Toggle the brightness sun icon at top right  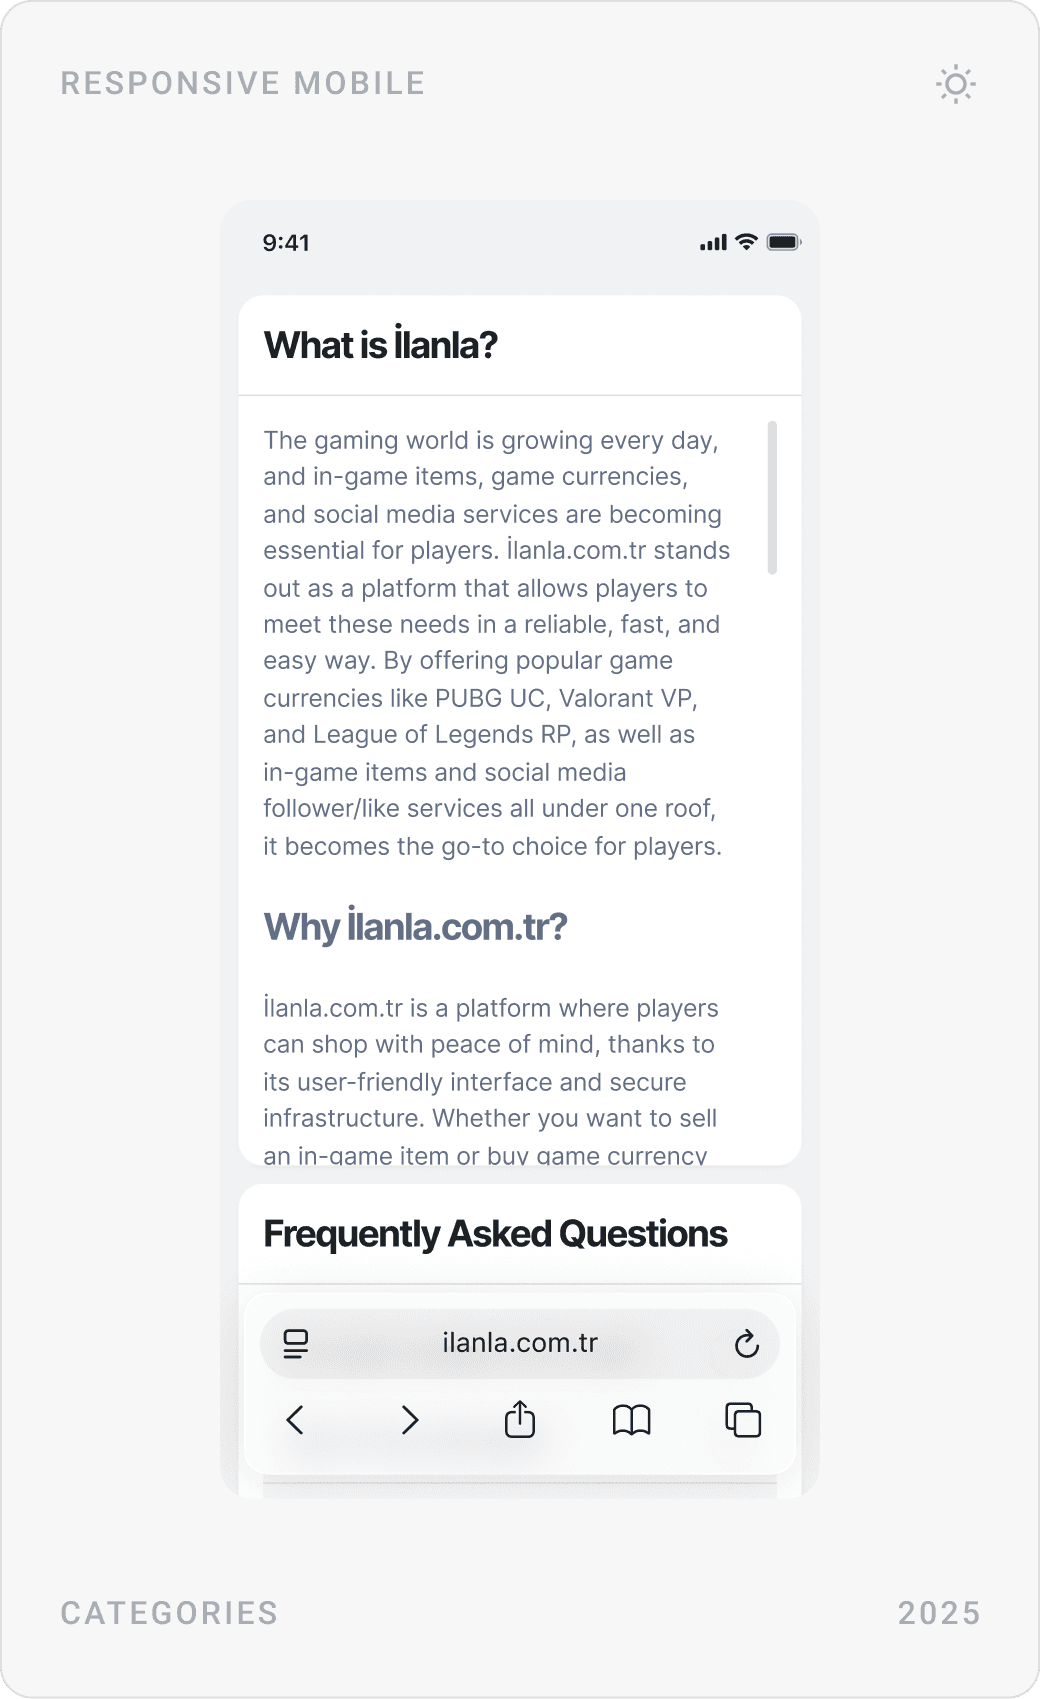point(955,84)
